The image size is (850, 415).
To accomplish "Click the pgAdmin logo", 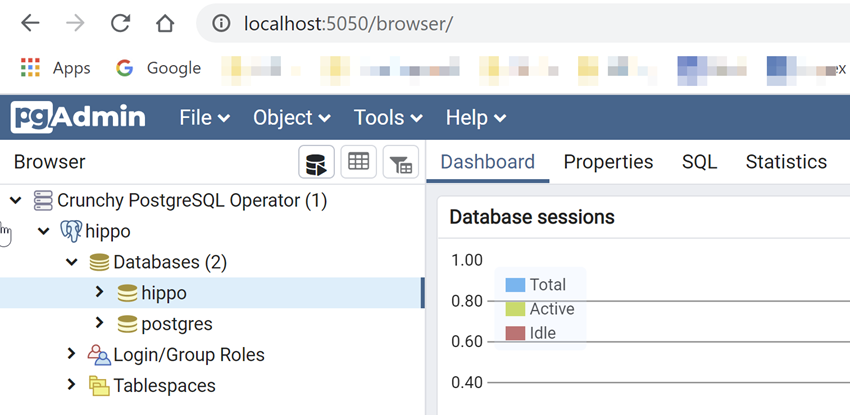I will coord(78,118).
